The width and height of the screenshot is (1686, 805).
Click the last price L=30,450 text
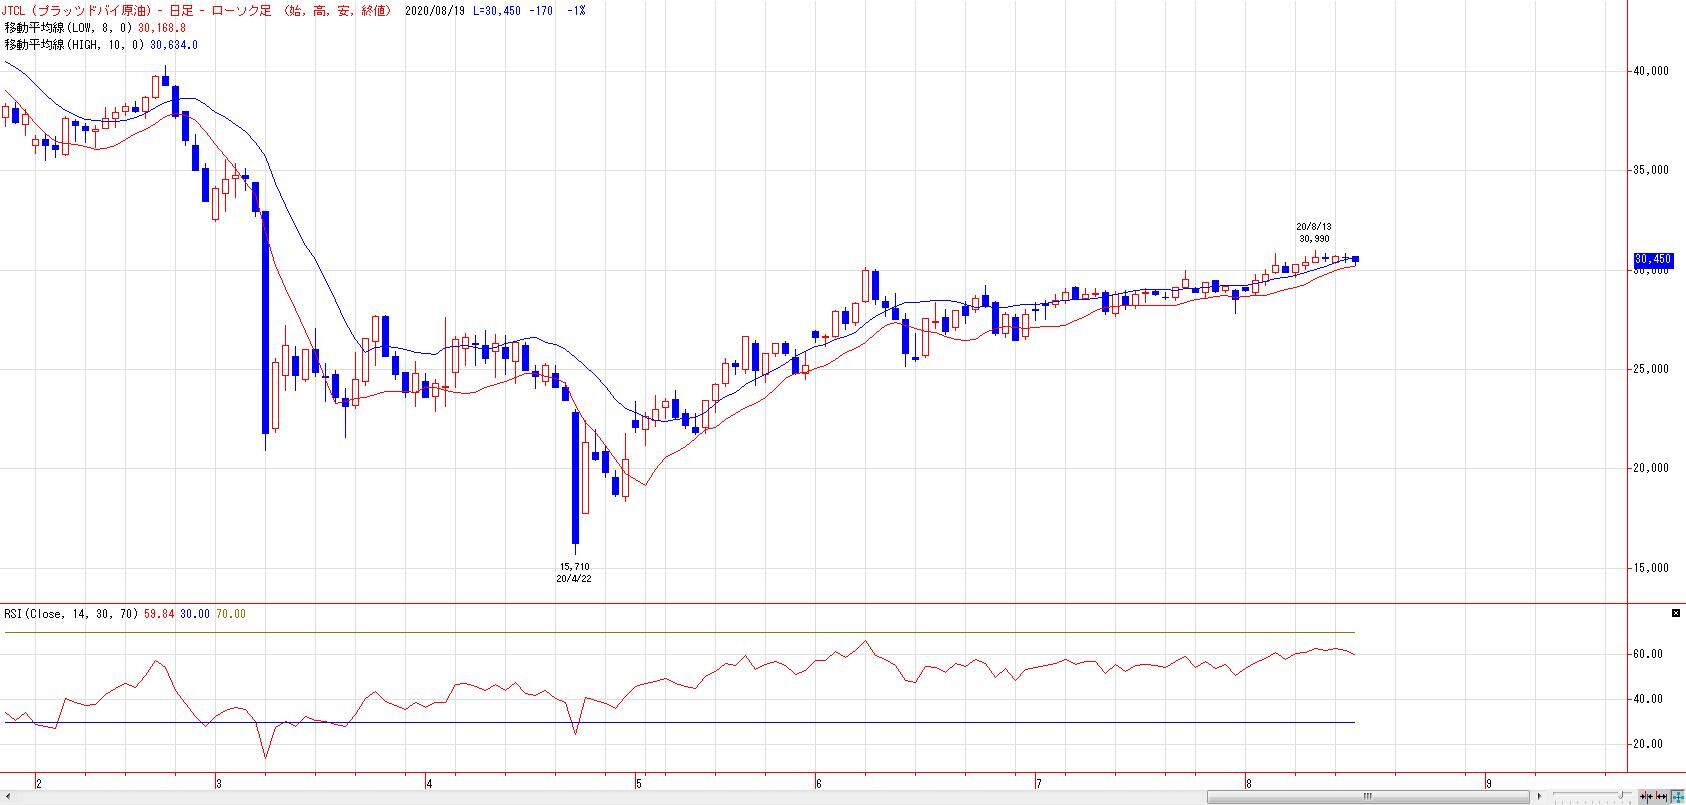497,10
